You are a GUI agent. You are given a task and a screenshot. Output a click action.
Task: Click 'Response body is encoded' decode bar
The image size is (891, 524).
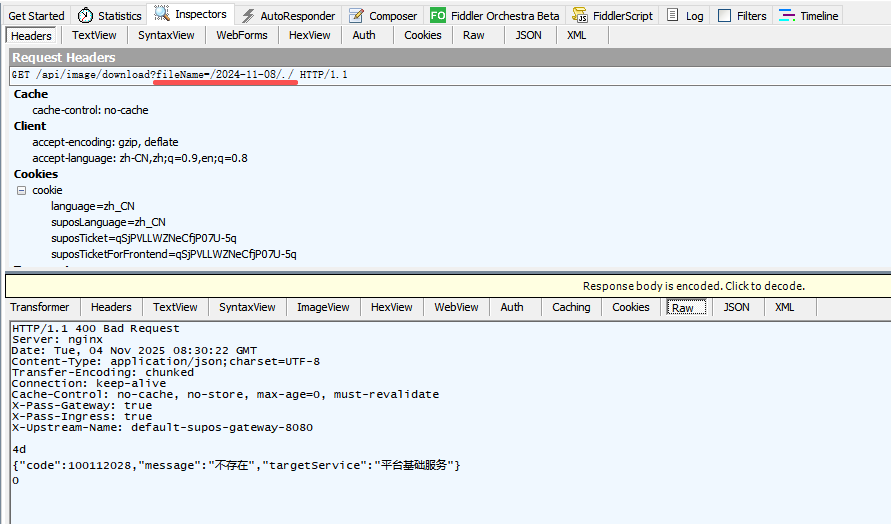click(x=693, y=286)
